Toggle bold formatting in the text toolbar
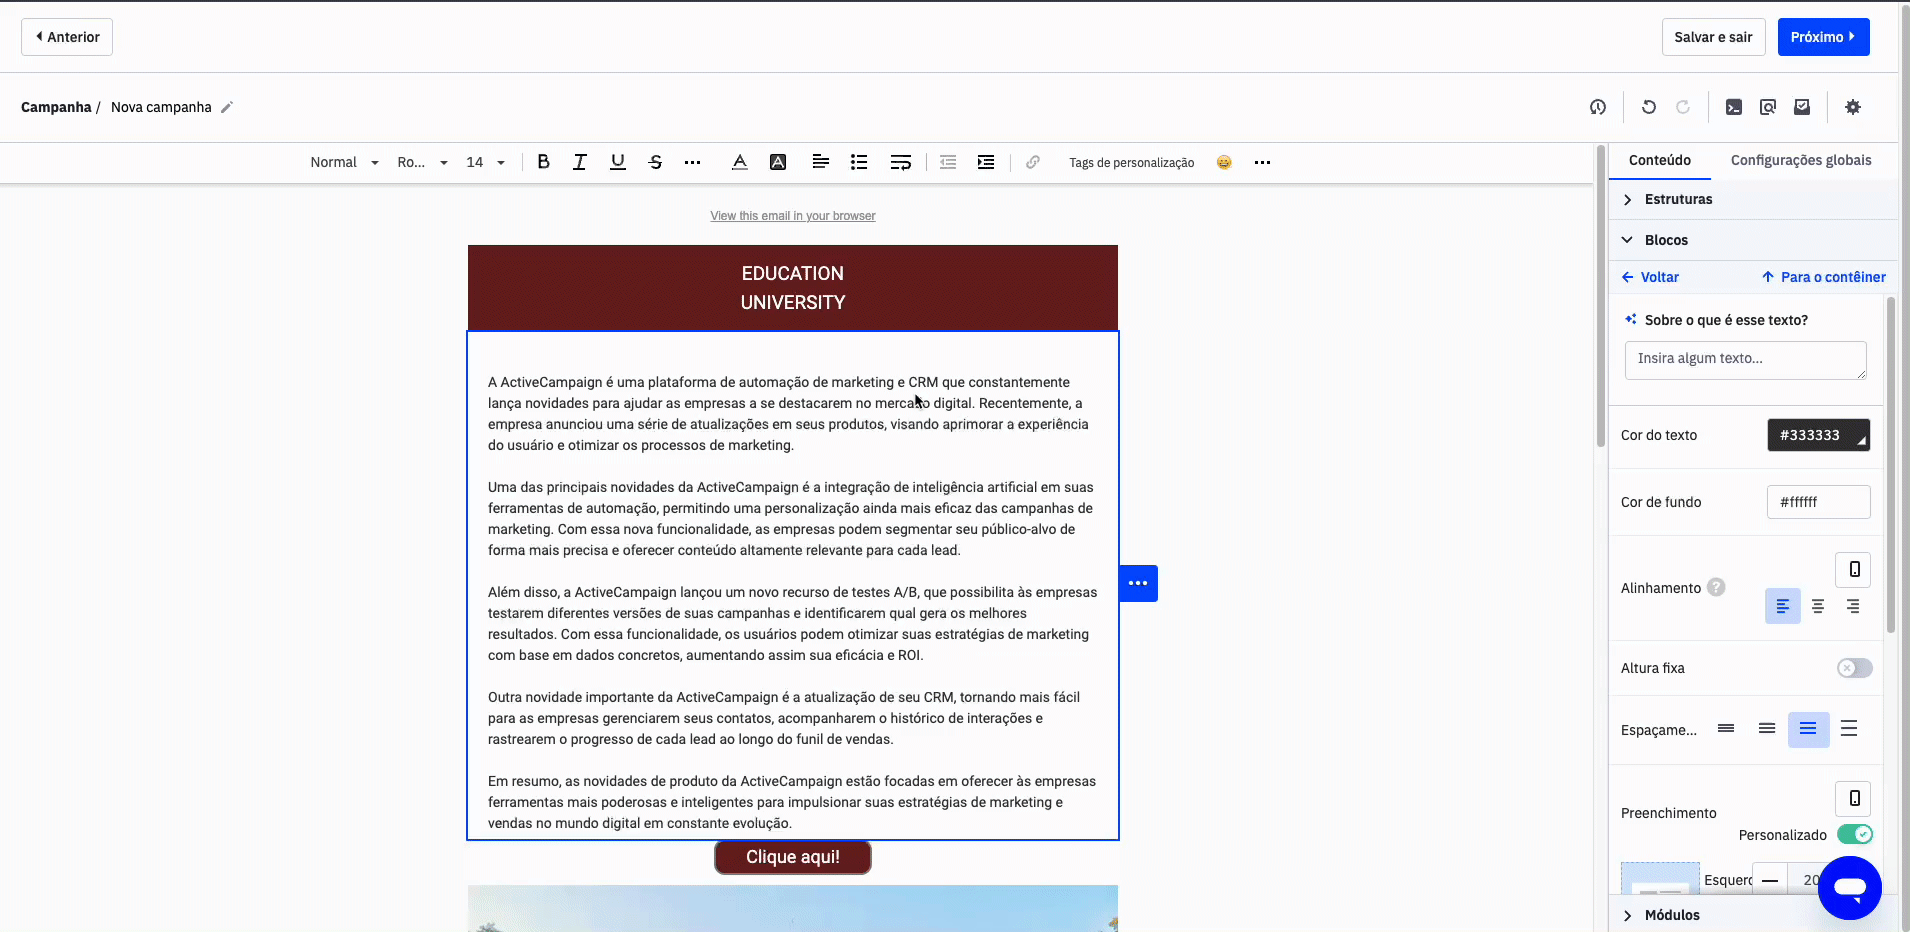1910x932 pixels. click(x=543, y=162)
